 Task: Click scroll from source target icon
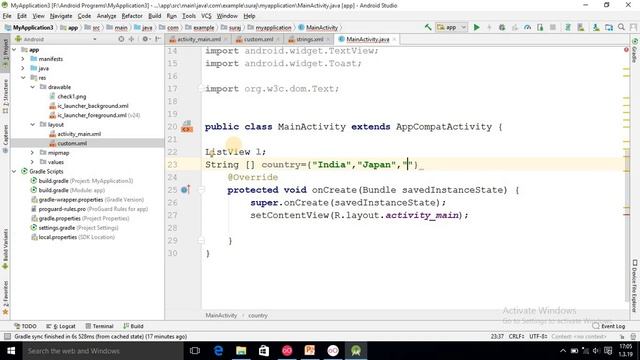coord(121,39)
